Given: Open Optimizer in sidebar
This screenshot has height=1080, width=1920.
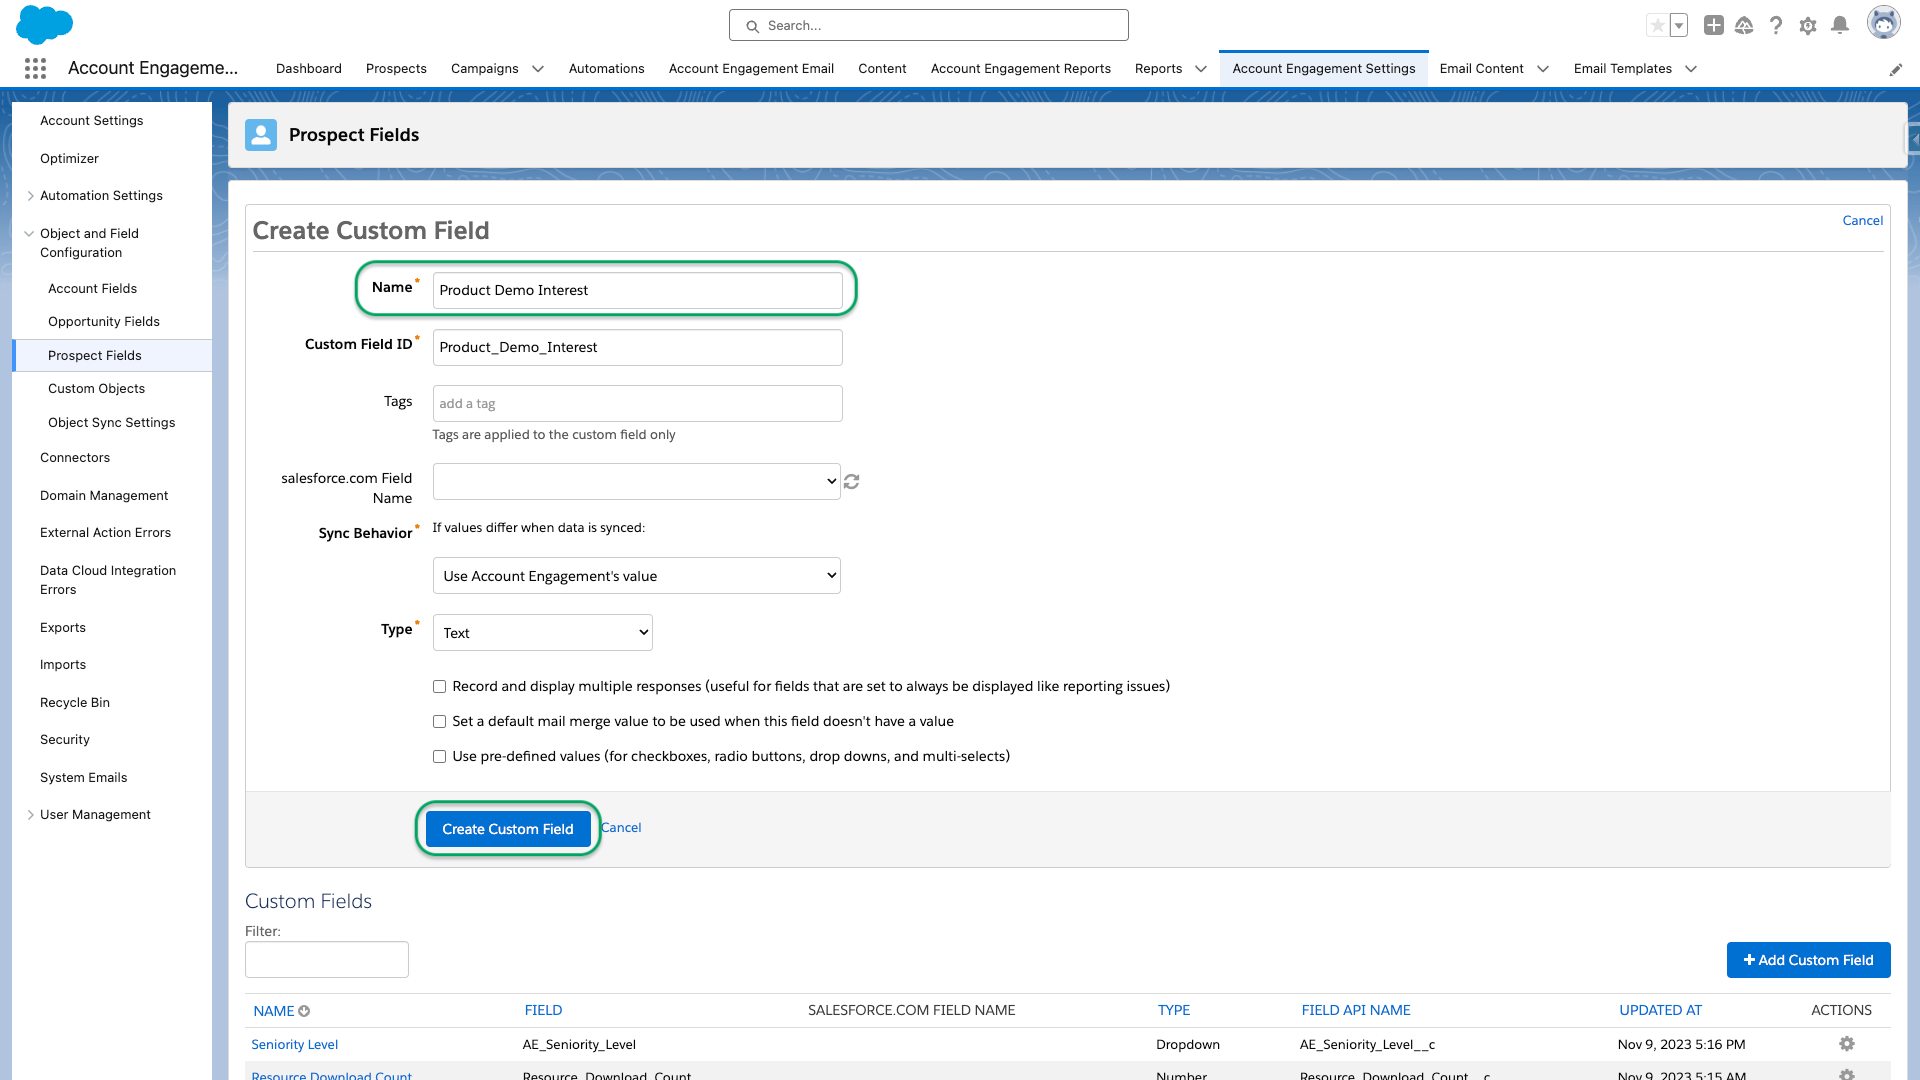Looking at the screenshot, I should (x=70, y=159).
